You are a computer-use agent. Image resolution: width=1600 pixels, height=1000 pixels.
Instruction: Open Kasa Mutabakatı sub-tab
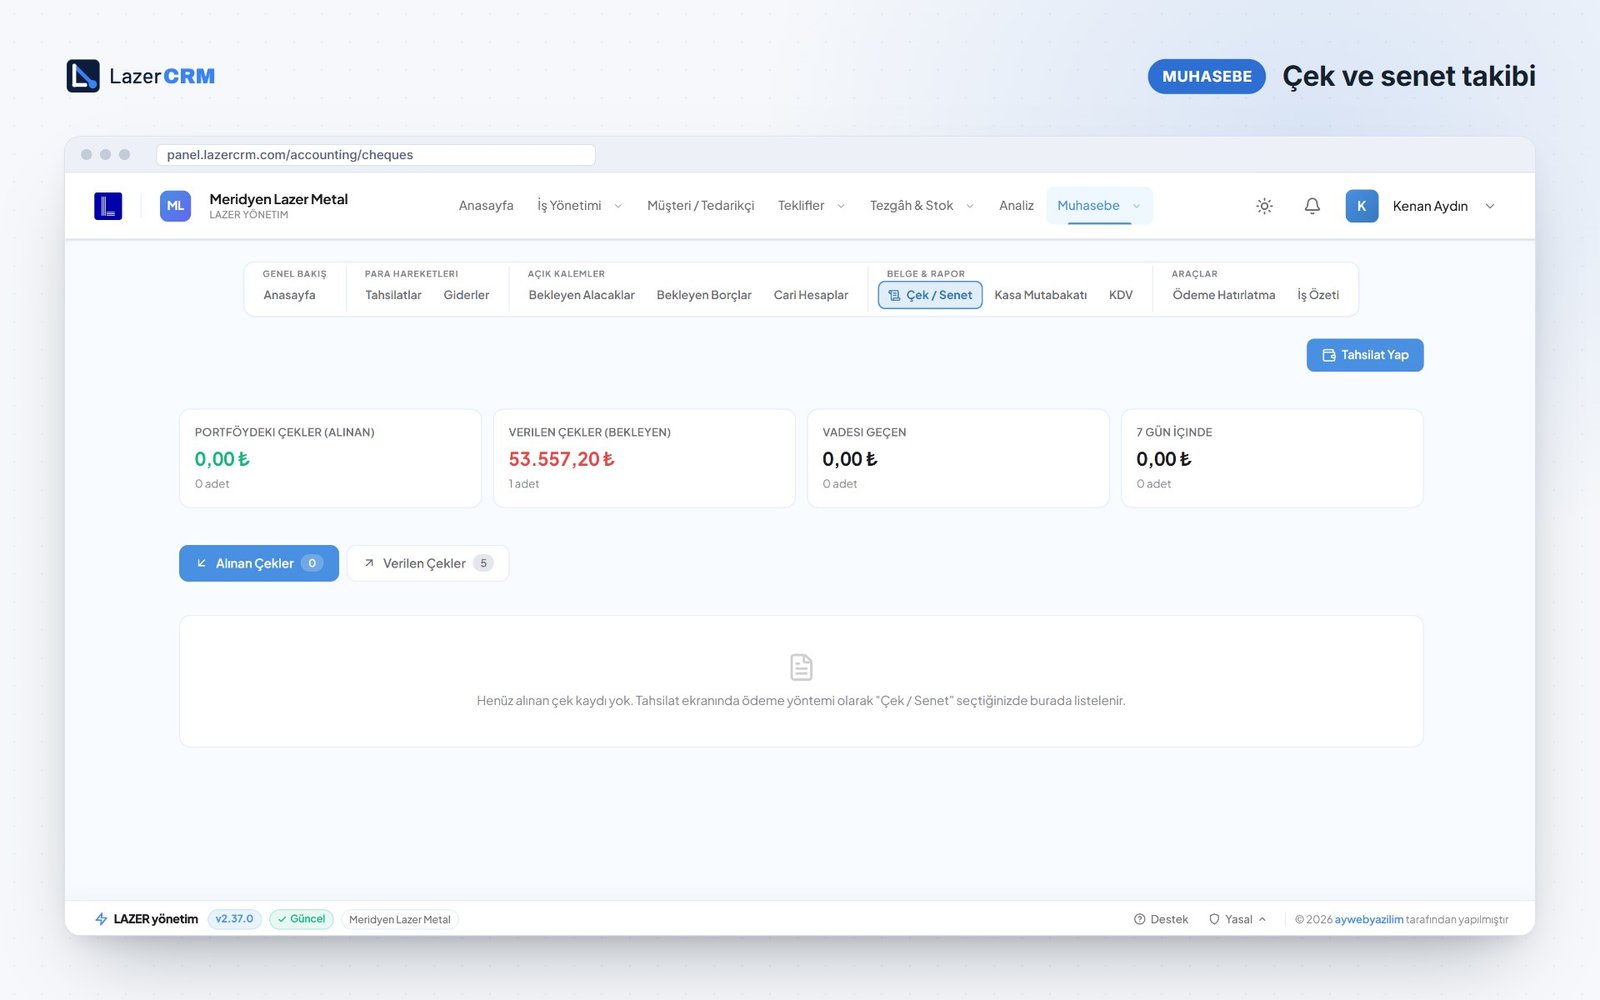coord(1040,295)
